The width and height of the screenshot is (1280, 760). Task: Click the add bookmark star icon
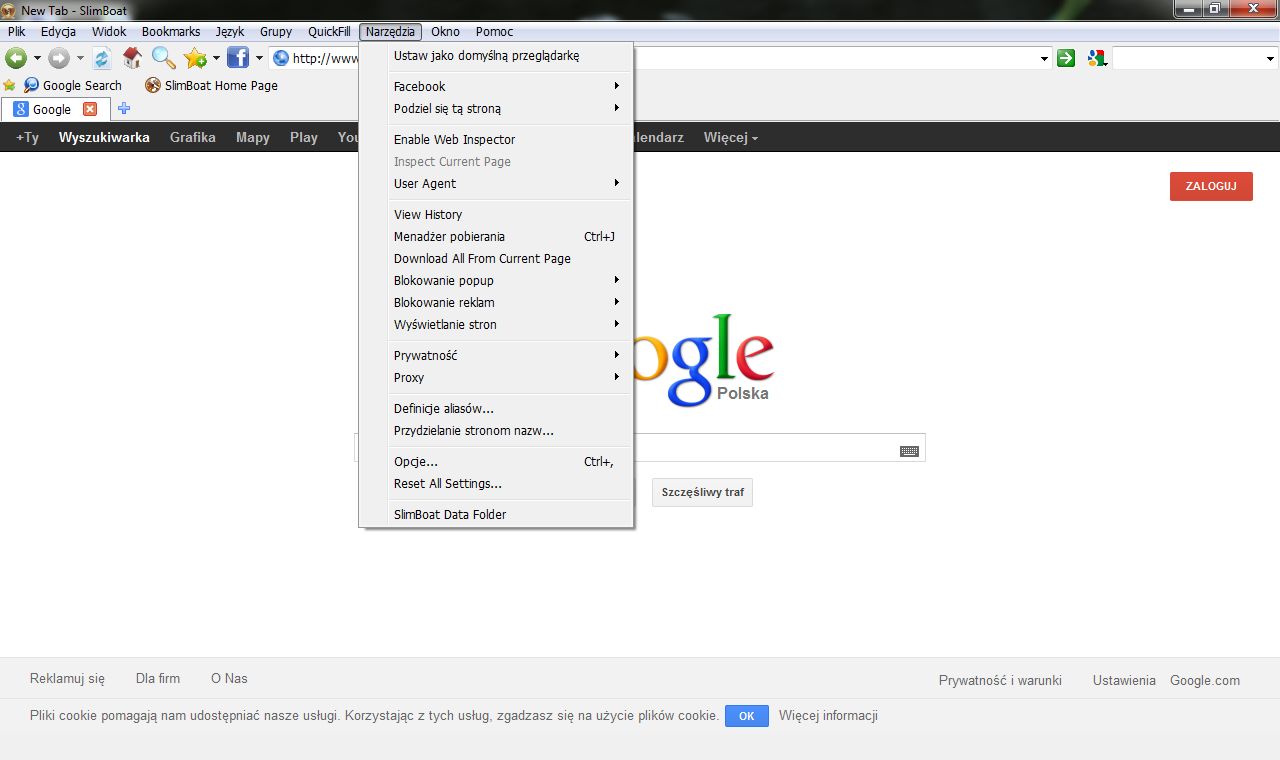click(x=195, y=58)
